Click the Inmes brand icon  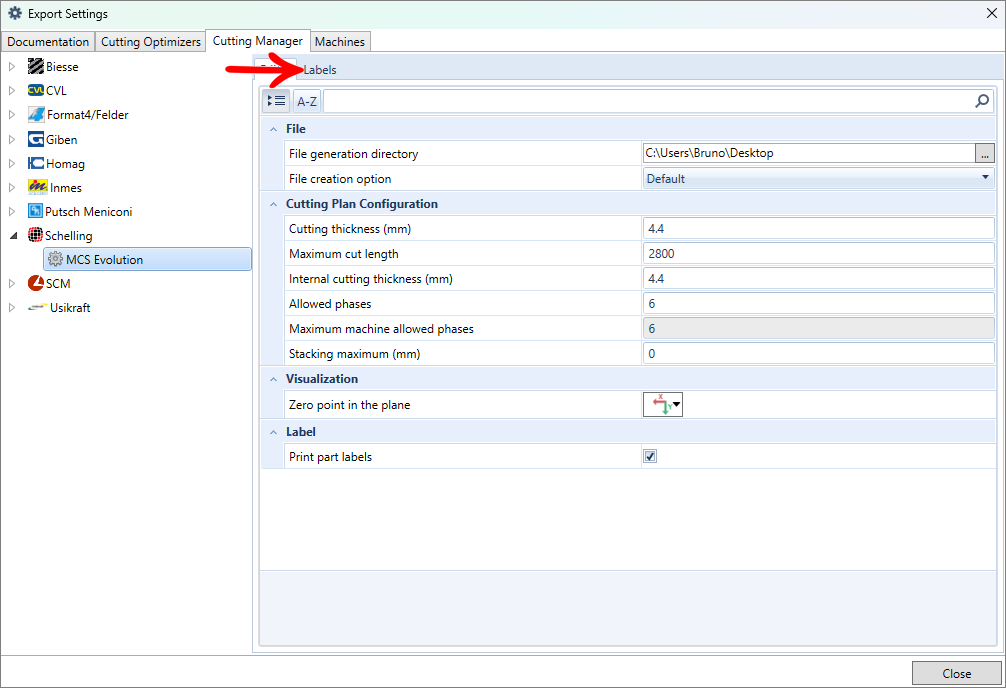[x=38, y=187]
